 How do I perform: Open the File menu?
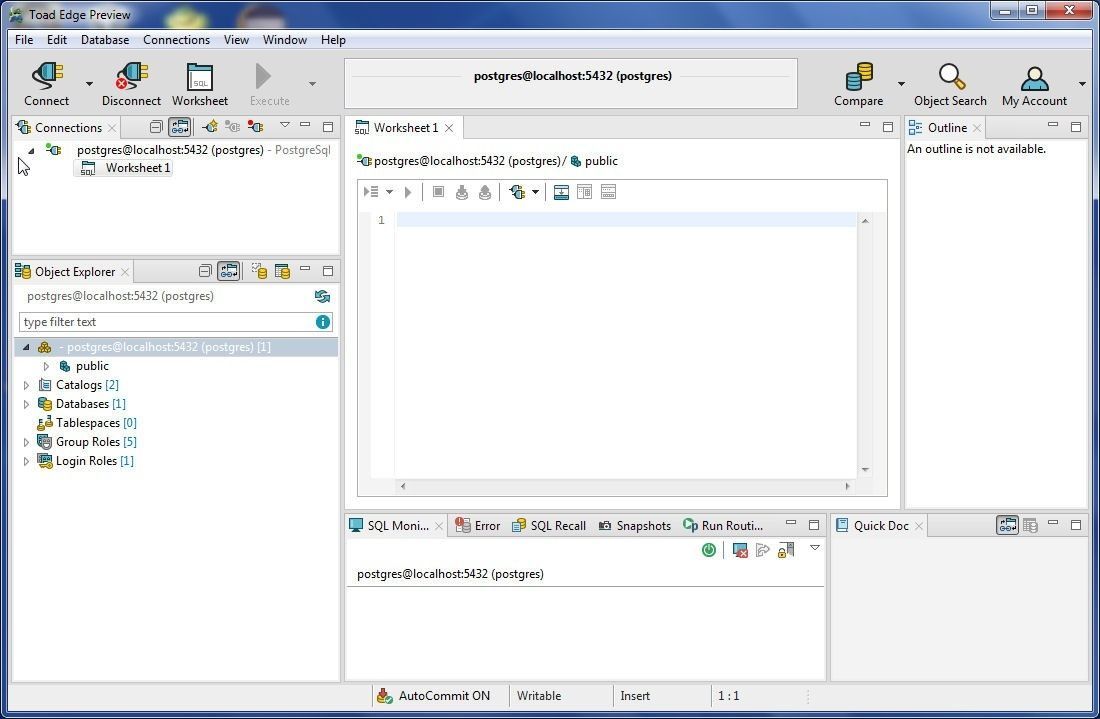click(24, 40)
